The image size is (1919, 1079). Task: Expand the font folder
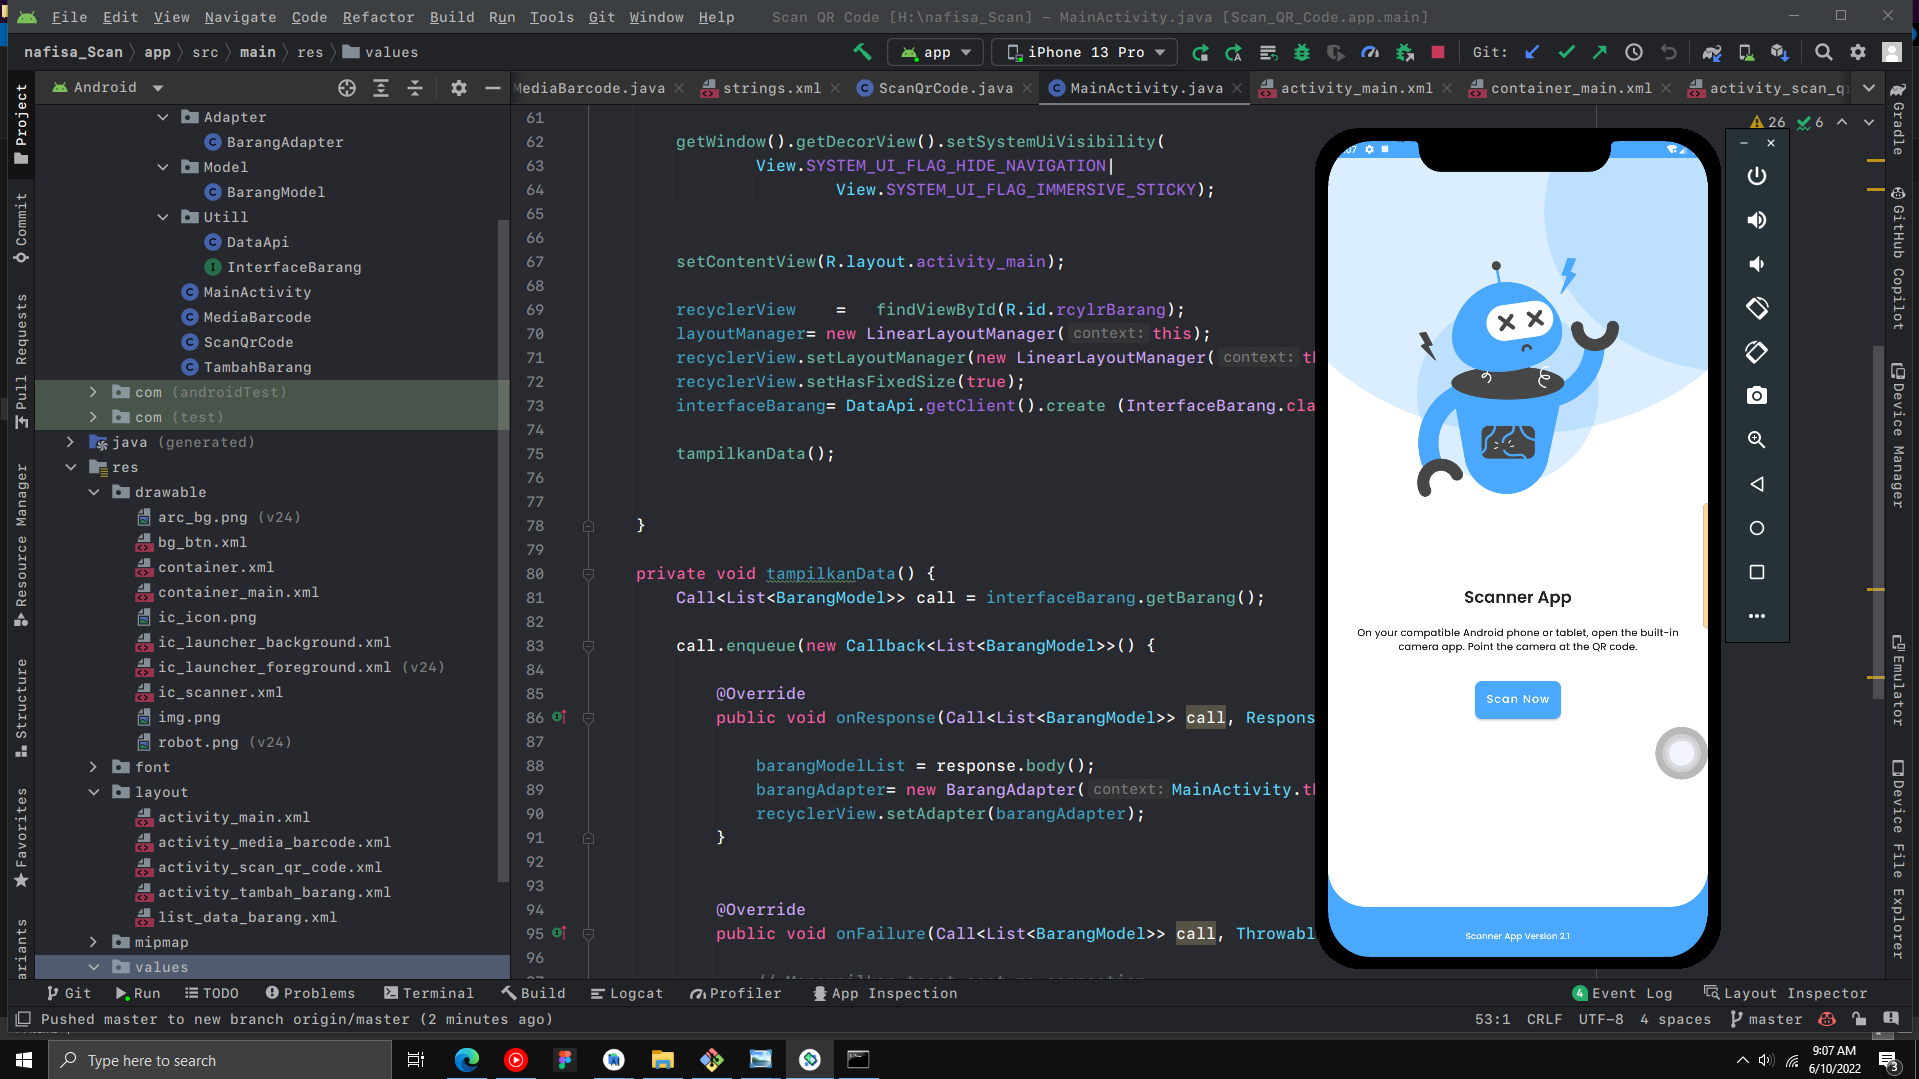pyautogui.click(x=93, y=767)
